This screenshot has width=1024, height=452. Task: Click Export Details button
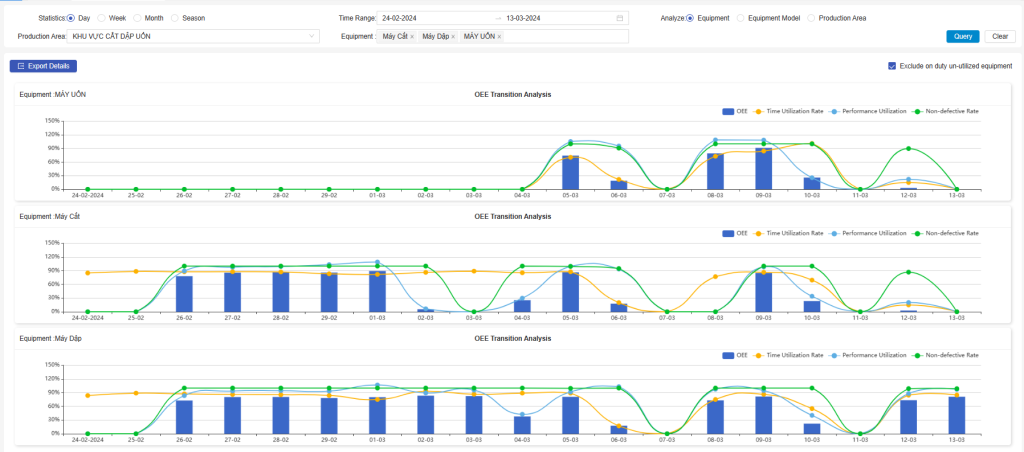coord(44,66)
